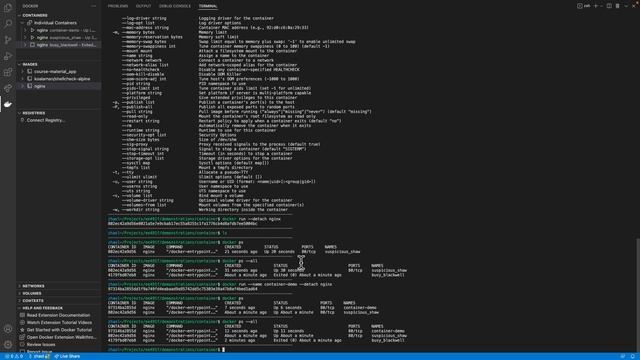The height and width of the screenshot is (360, 640).
Task: Select the Individual Containers group icon
Action: tap(29, 23)
